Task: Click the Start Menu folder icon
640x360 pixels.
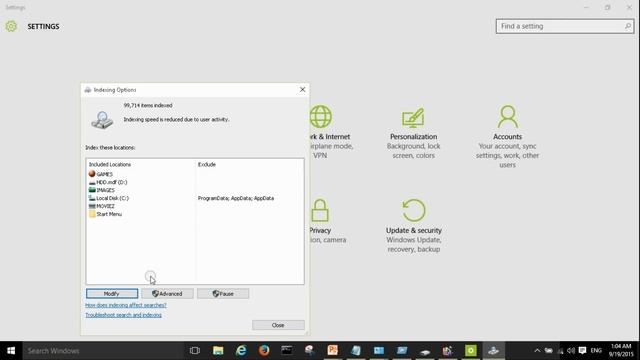Action: [x=92, y=214]
